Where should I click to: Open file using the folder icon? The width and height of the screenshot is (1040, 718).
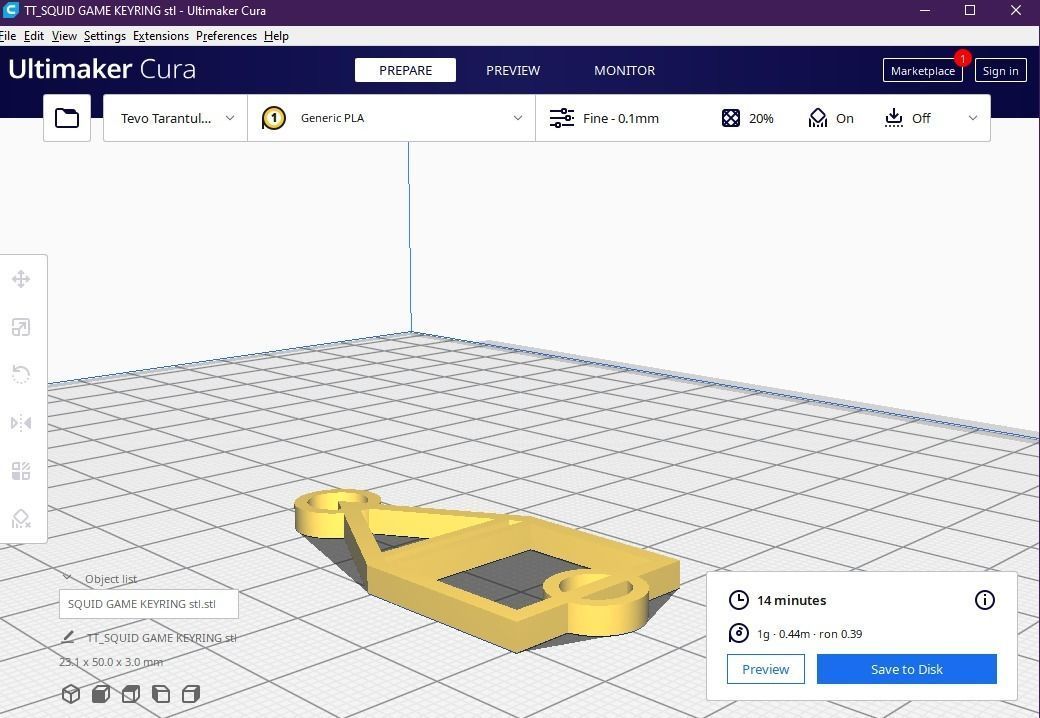pyautogui.click(x=67, y=118)
